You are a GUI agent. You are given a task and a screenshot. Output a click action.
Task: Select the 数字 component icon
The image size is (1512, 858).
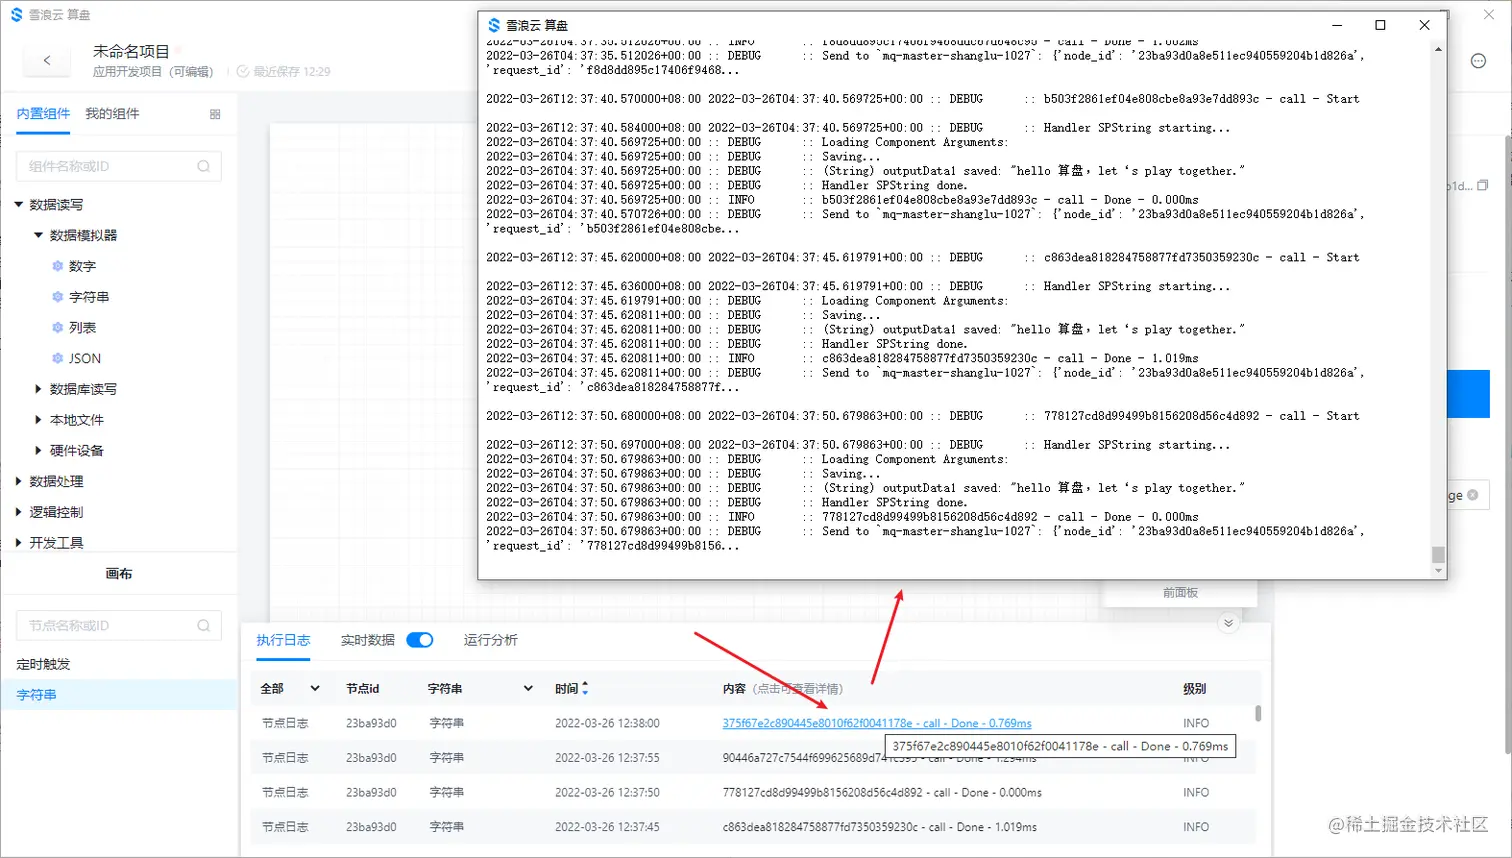(58, 266)
